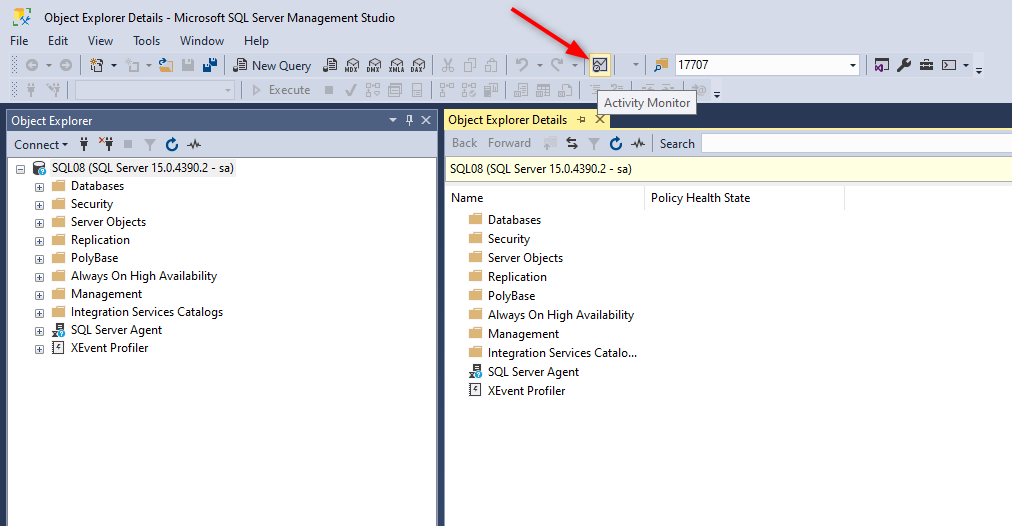
Task: Click the Execute button
Action: [x=281, y=90]
